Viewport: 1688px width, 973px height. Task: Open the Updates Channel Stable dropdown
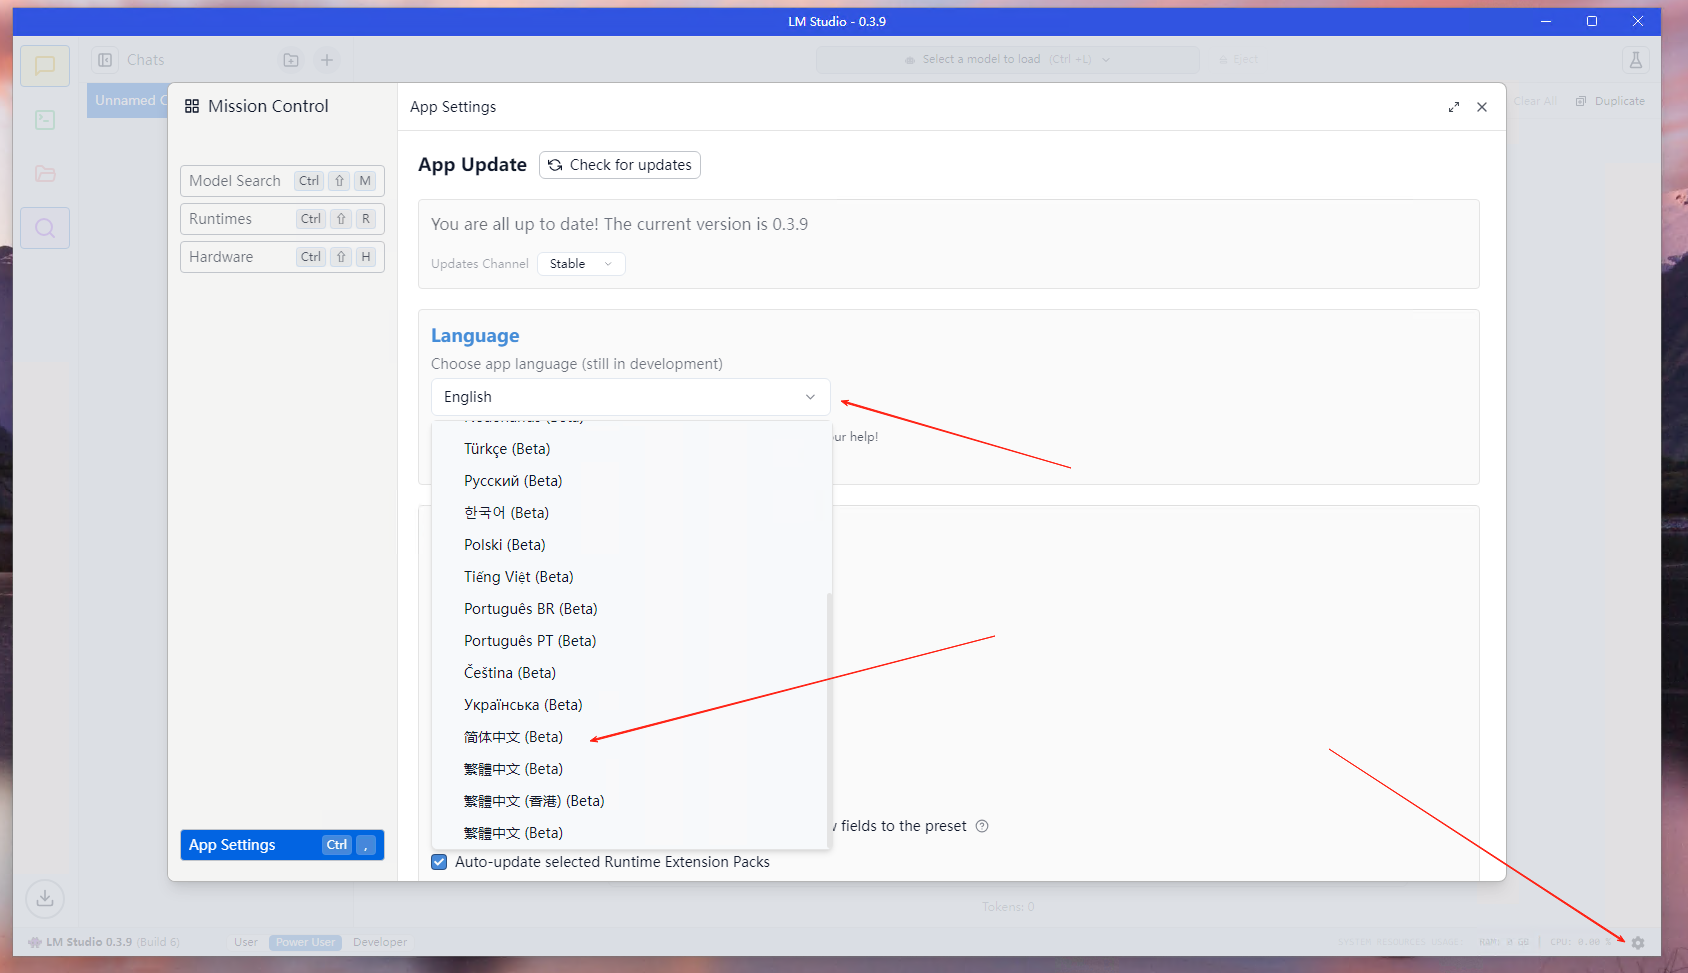tap(581, 264)
